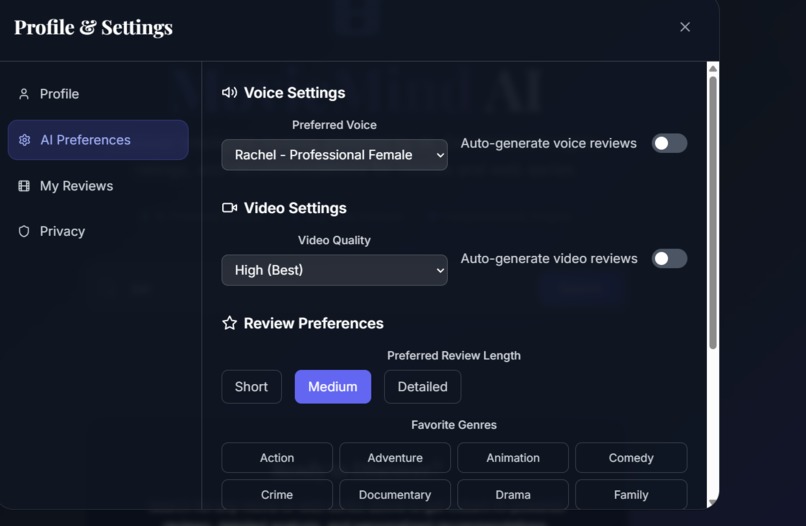The height and width of the screenshot is (526, 806).
Task: Choose Medium review length
Action: 333,387
